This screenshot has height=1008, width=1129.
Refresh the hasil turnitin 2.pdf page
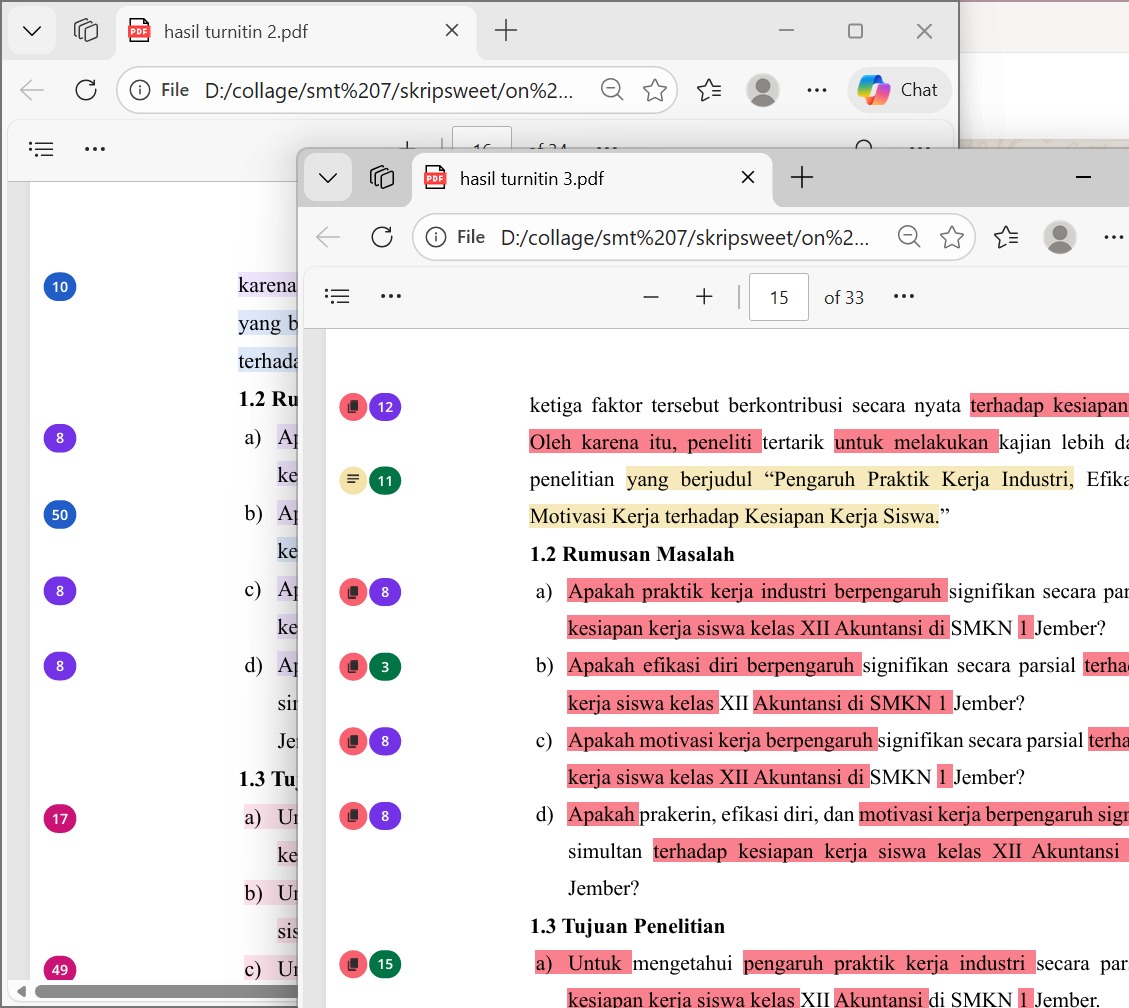(86, 90)
